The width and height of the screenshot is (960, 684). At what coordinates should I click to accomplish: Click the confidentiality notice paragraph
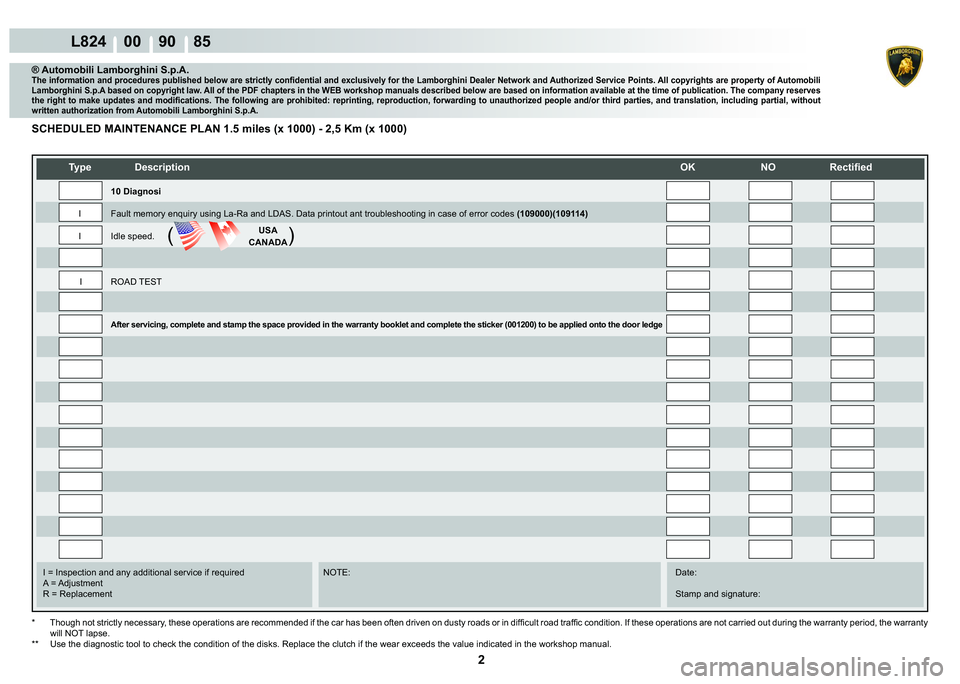click(426, 96)
